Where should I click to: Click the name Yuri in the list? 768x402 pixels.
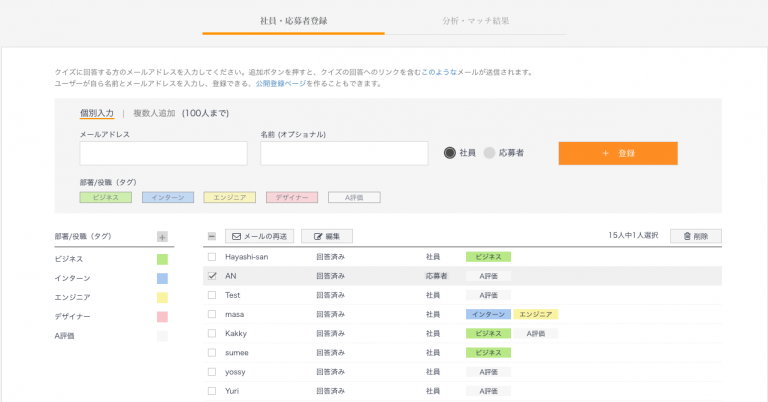pyautogui.click(x=232, y=391)
